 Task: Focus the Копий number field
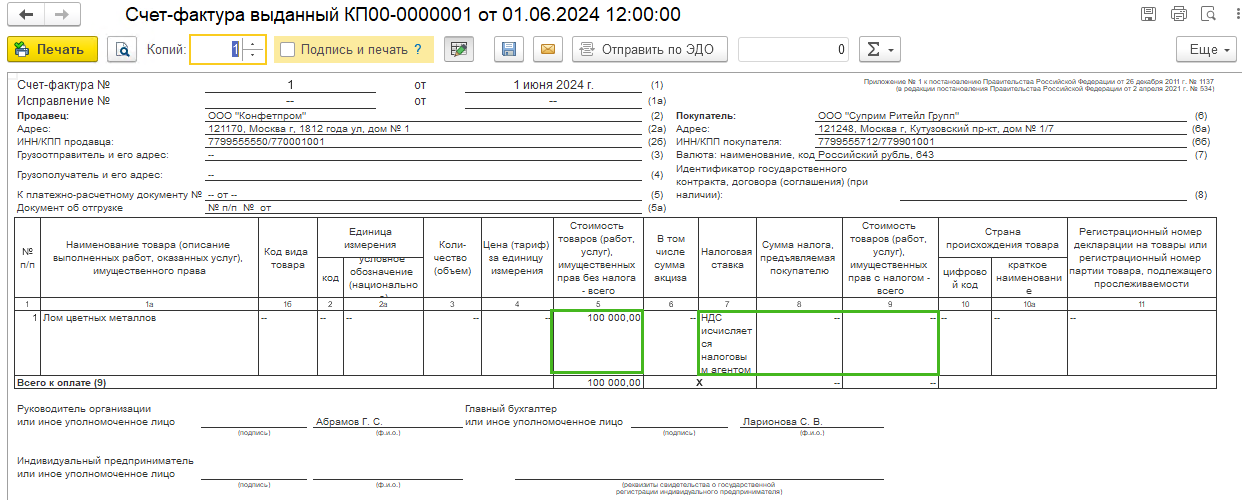click(x=216, y=49)
